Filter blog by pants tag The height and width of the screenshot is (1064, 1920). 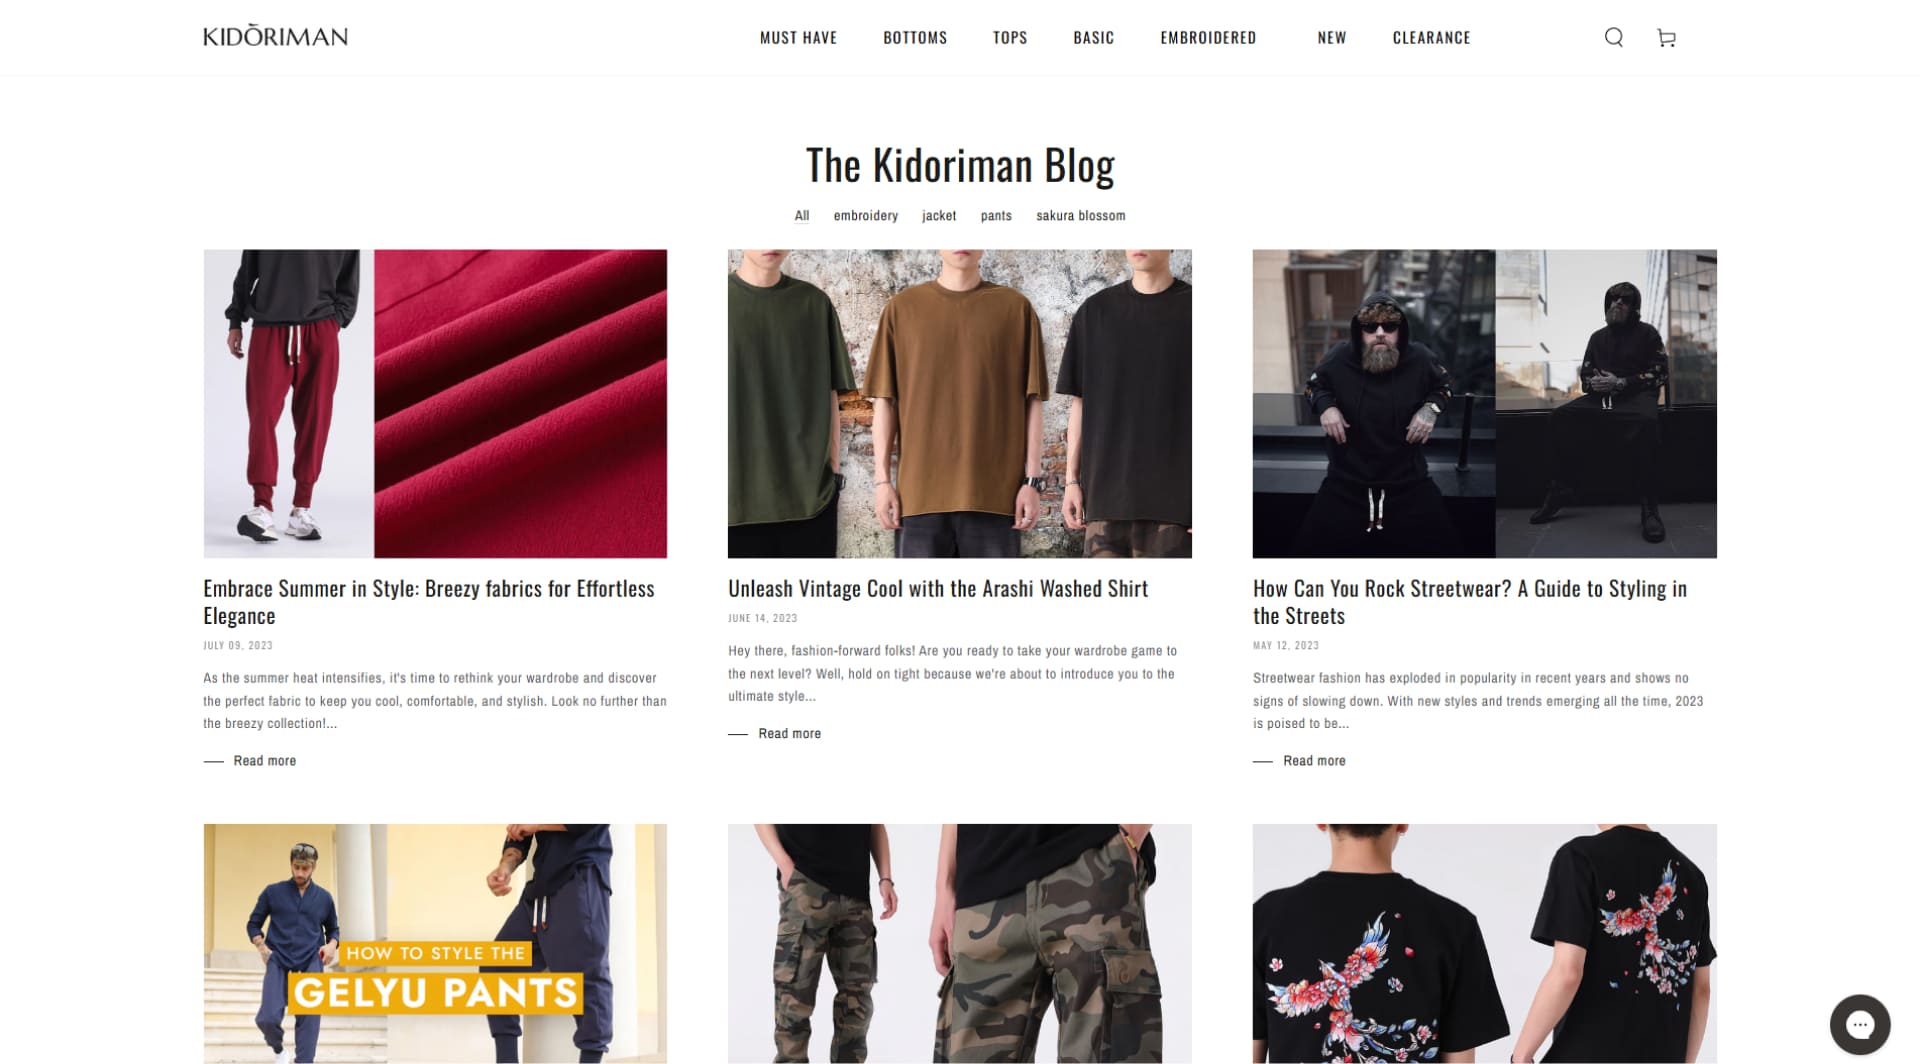pos(995,216)
